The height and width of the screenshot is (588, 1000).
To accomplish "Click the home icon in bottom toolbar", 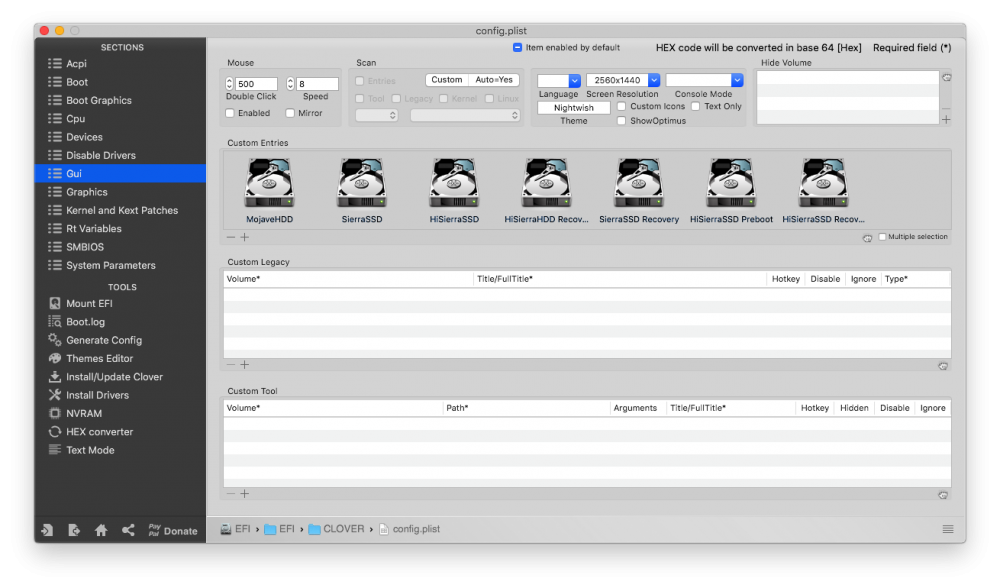I will click(101, 531).
